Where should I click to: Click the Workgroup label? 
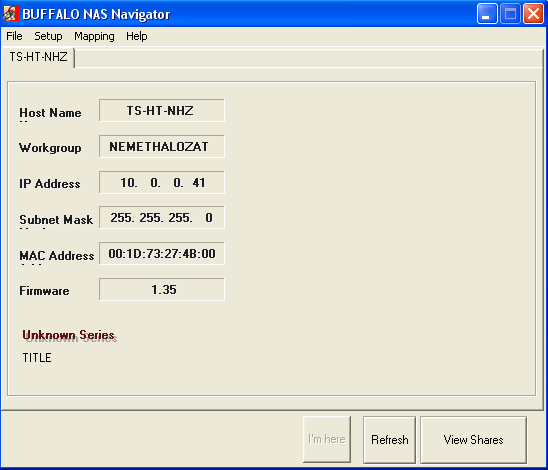[50, 148]
